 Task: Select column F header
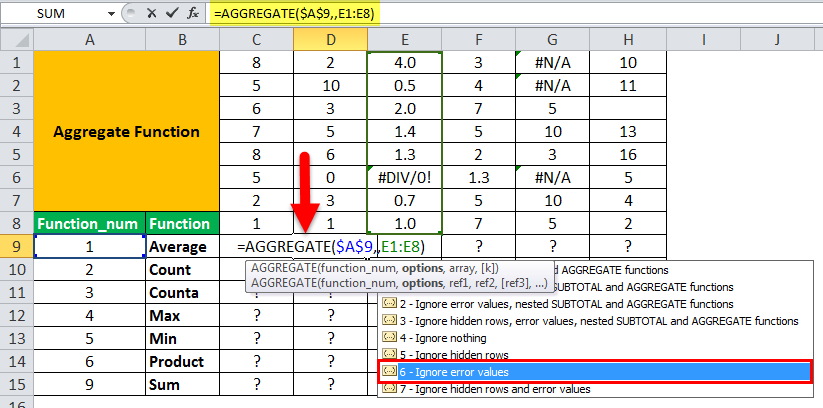tap(479, 39)
